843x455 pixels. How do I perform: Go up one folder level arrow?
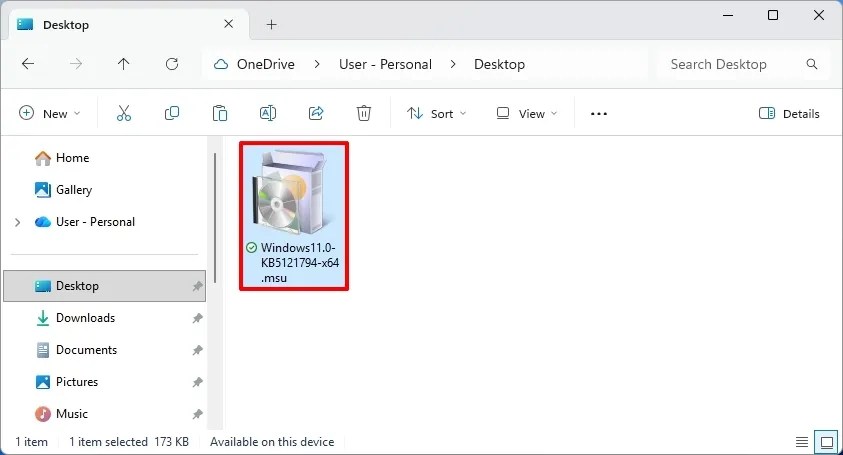pos(124,65)
